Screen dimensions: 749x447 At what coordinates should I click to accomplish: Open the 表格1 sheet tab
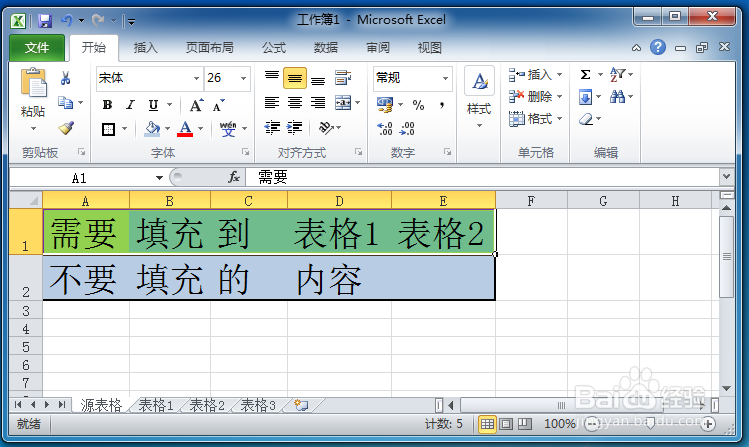coord(156,405)
